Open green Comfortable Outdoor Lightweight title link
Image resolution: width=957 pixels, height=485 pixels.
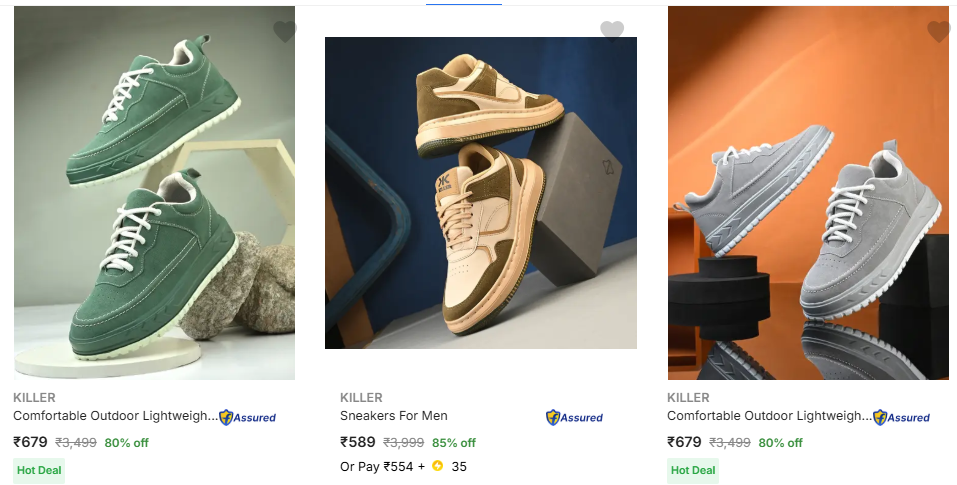[x=115, y=416]
